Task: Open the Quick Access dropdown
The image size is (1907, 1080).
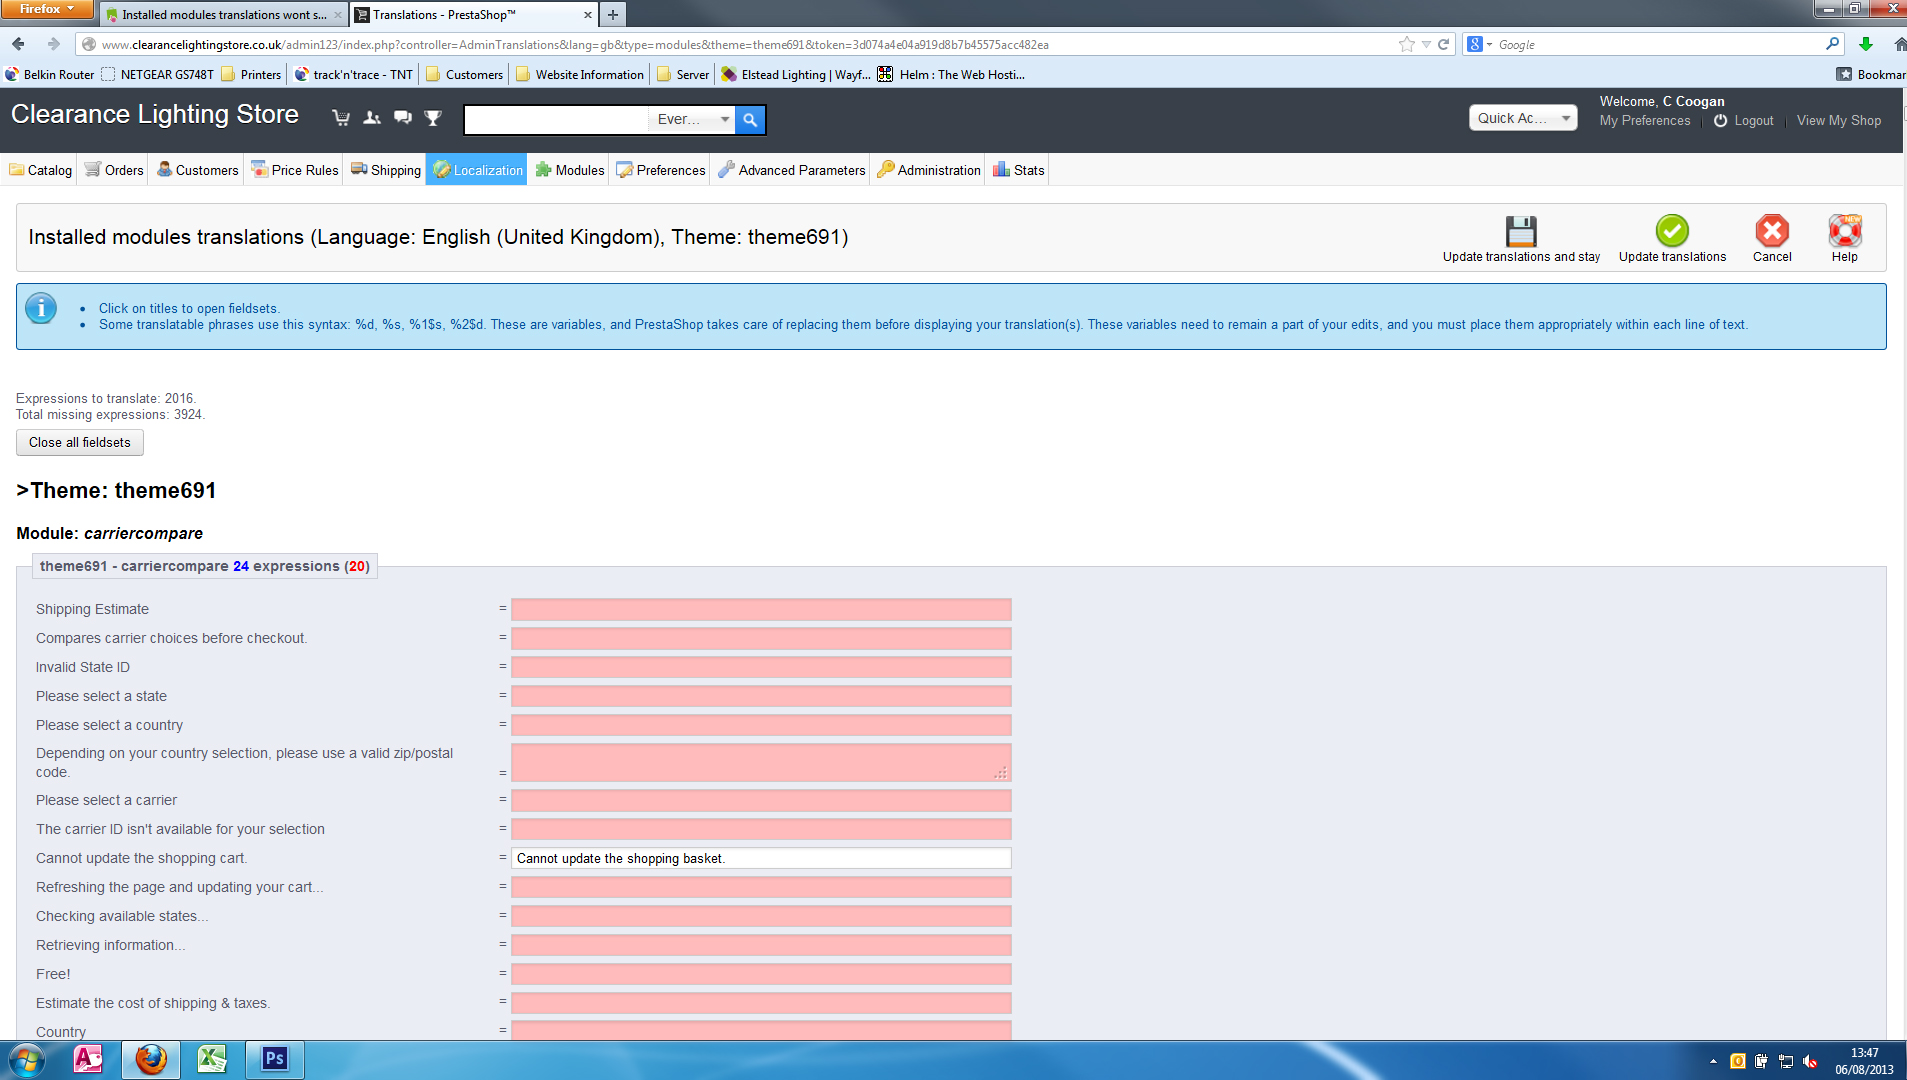Action: [1523, 118]
